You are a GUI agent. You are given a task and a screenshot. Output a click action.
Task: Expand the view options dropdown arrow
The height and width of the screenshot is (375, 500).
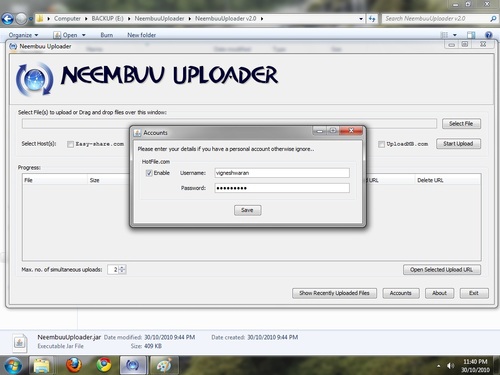455,35
